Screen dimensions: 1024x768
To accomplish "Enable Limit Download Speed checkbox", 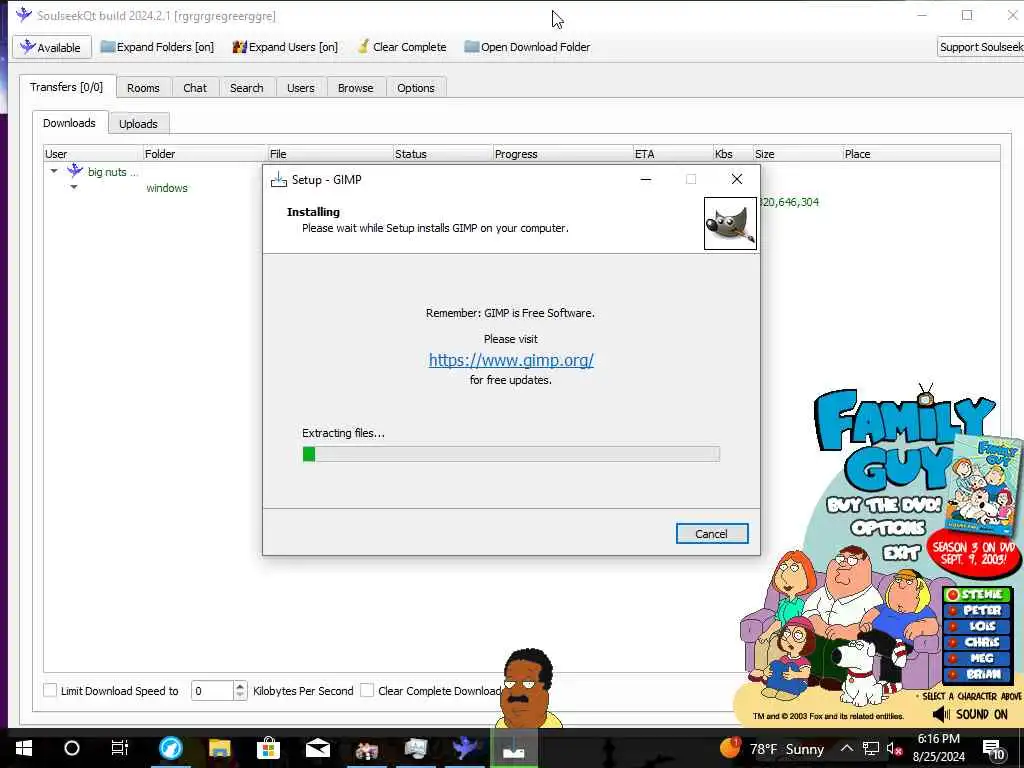I will [50, 690].
